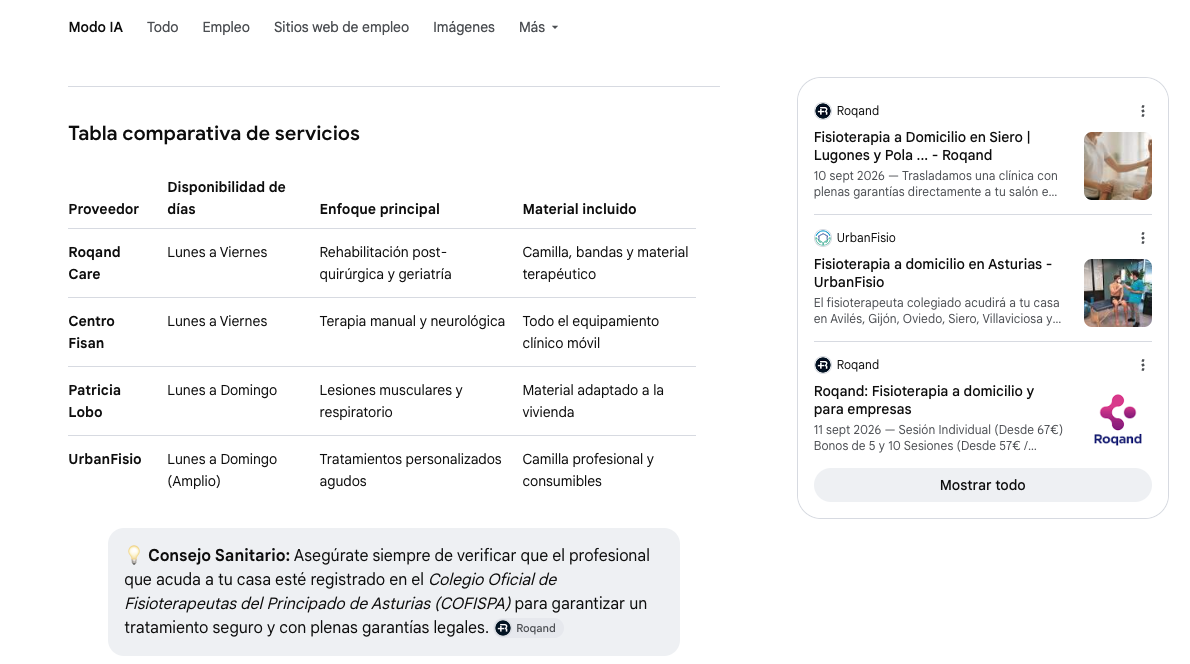Click Todo el equipamiento clínico móvil cell
Screen dimensions: 1190x664
[x=590, y=332]
